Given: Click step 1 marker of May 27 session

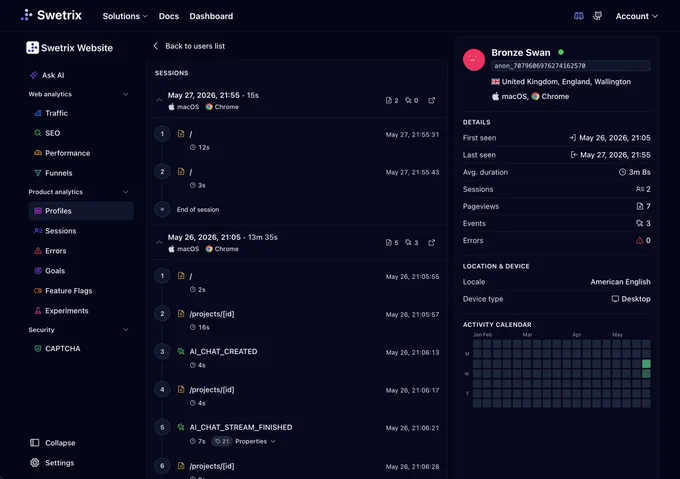Looking at the screenshot, I should coord(162,134).
